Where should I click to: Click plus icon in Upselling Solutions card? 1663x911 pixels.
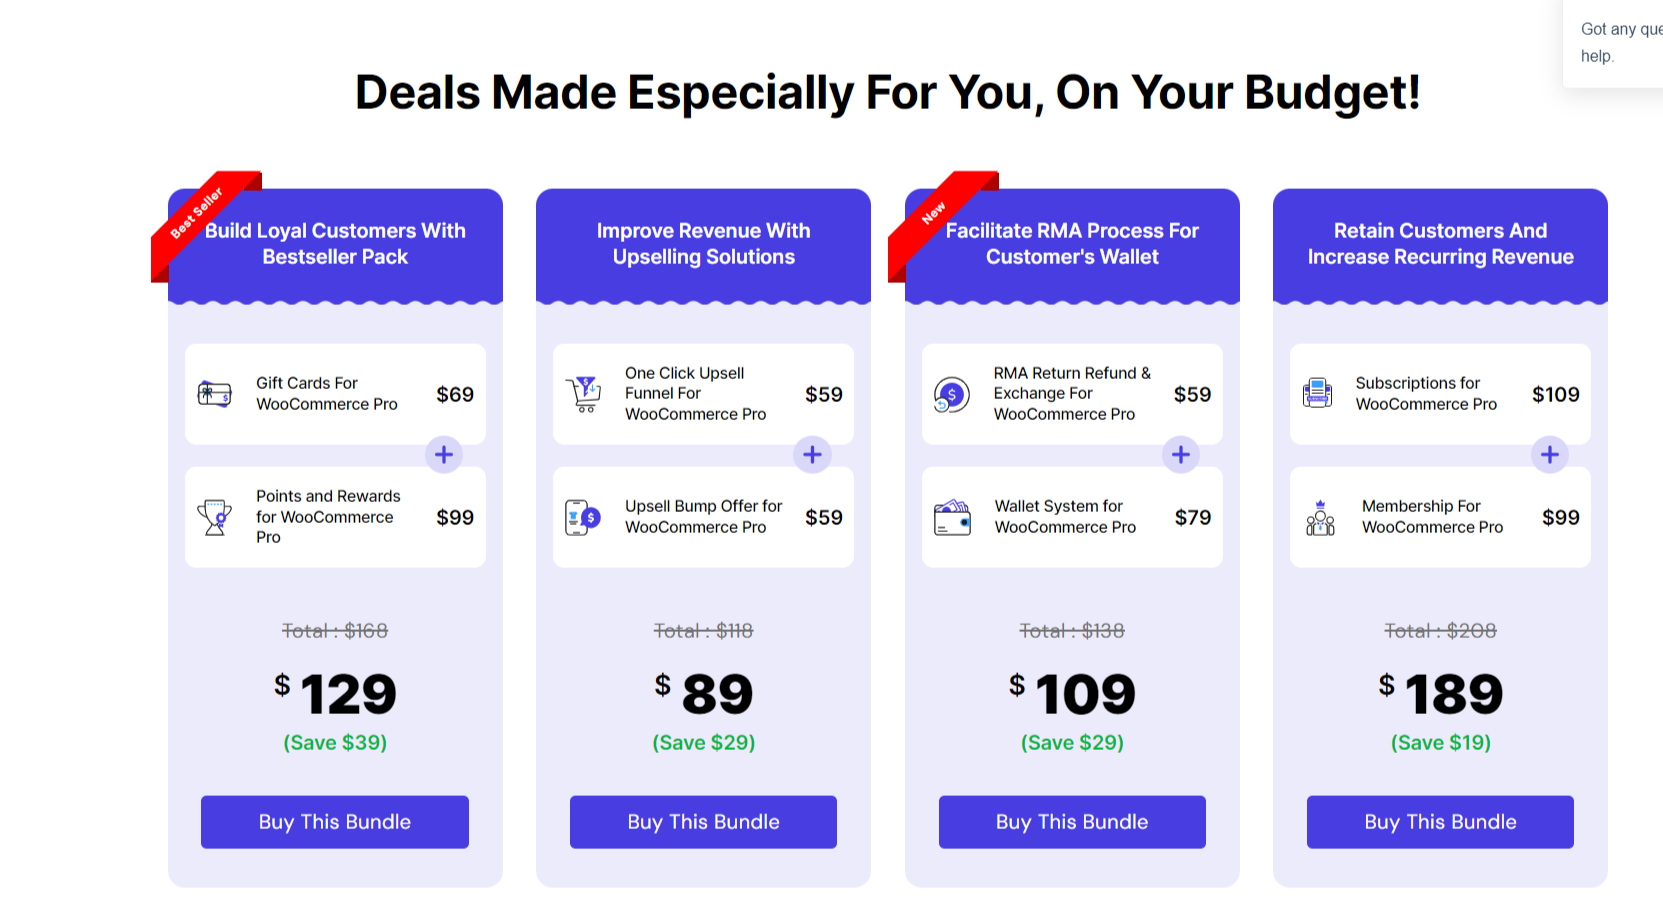pos(812,455)
